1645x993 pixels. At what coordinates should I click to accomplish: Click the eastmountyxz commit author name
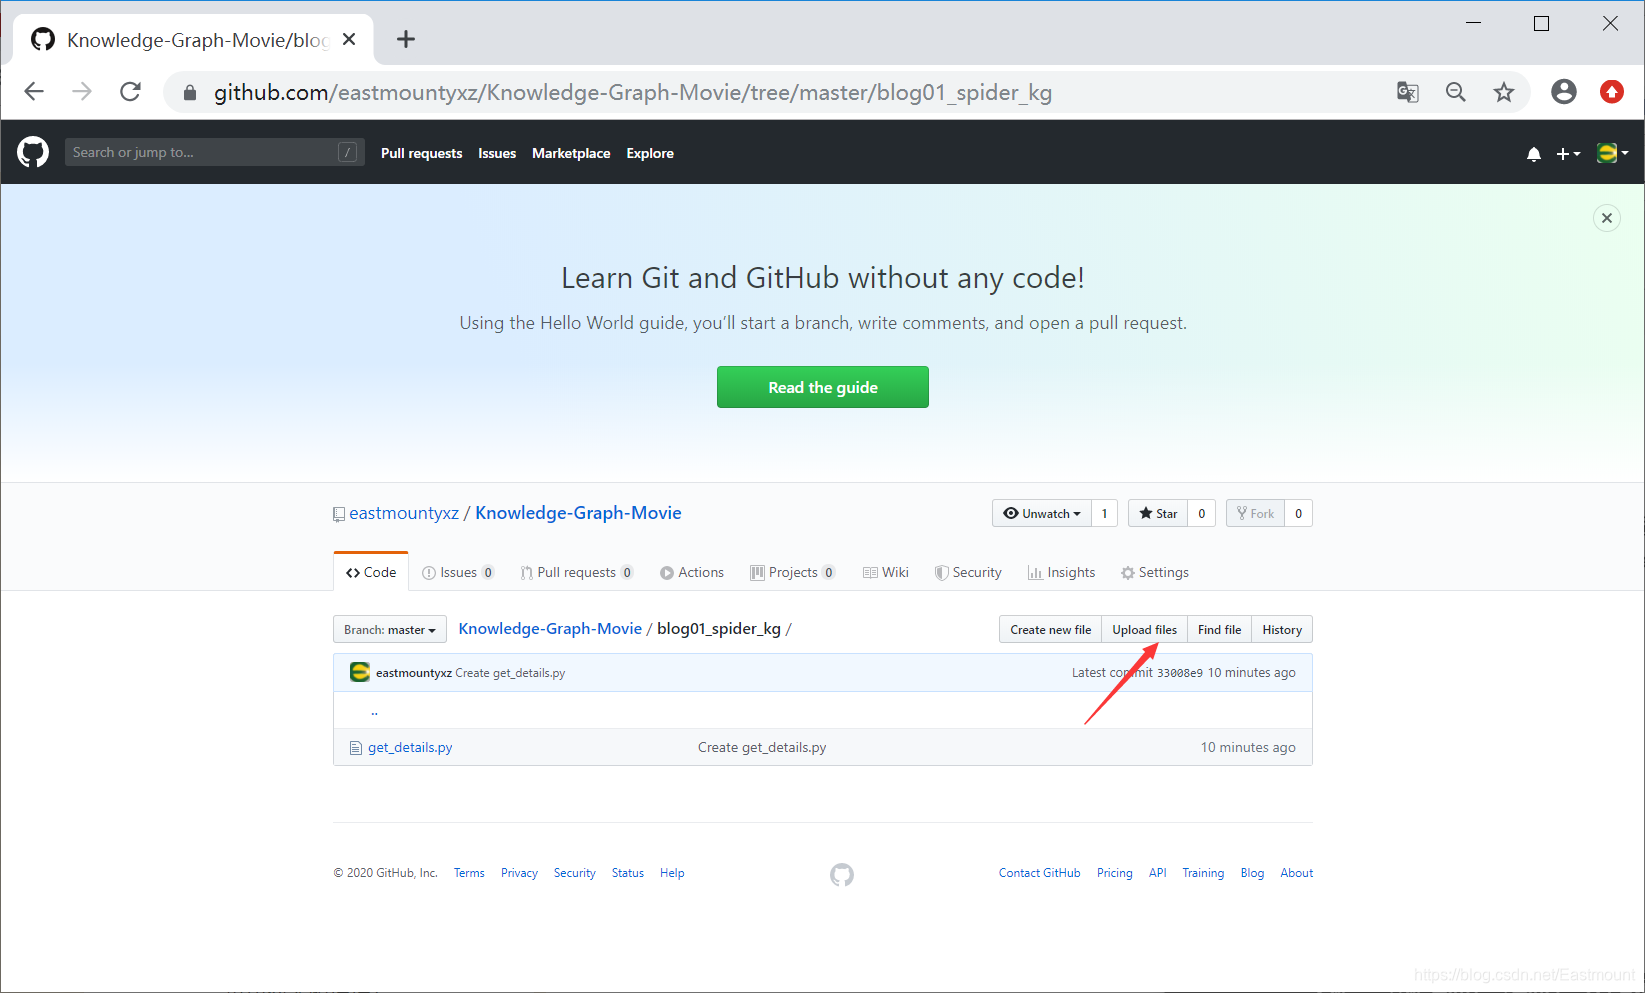pos(414,673)
